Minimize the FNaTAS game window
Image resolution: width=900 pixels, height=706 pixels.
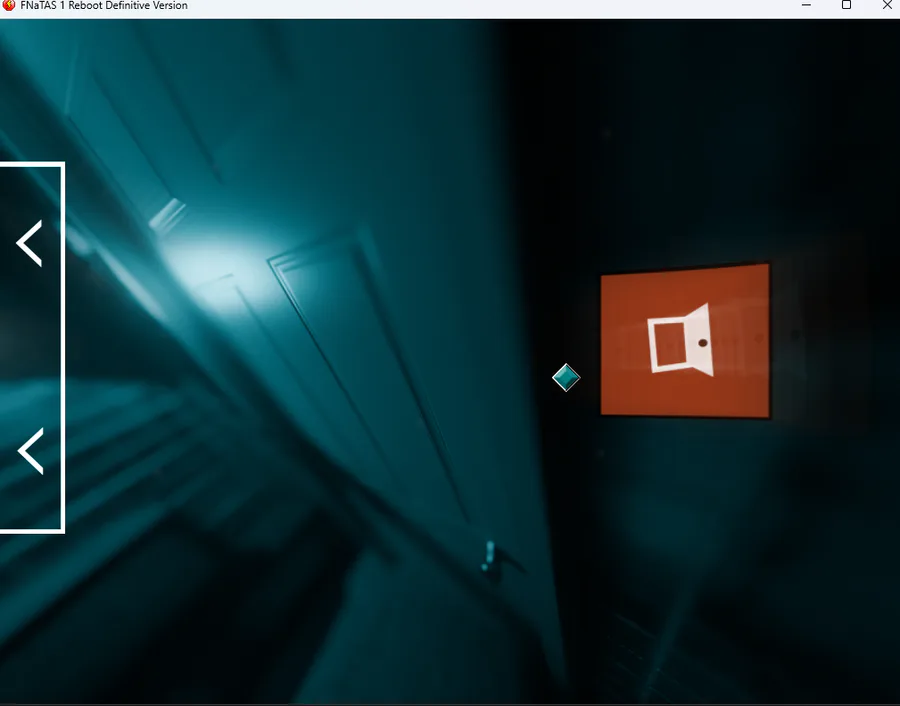(x=806, y=5)
